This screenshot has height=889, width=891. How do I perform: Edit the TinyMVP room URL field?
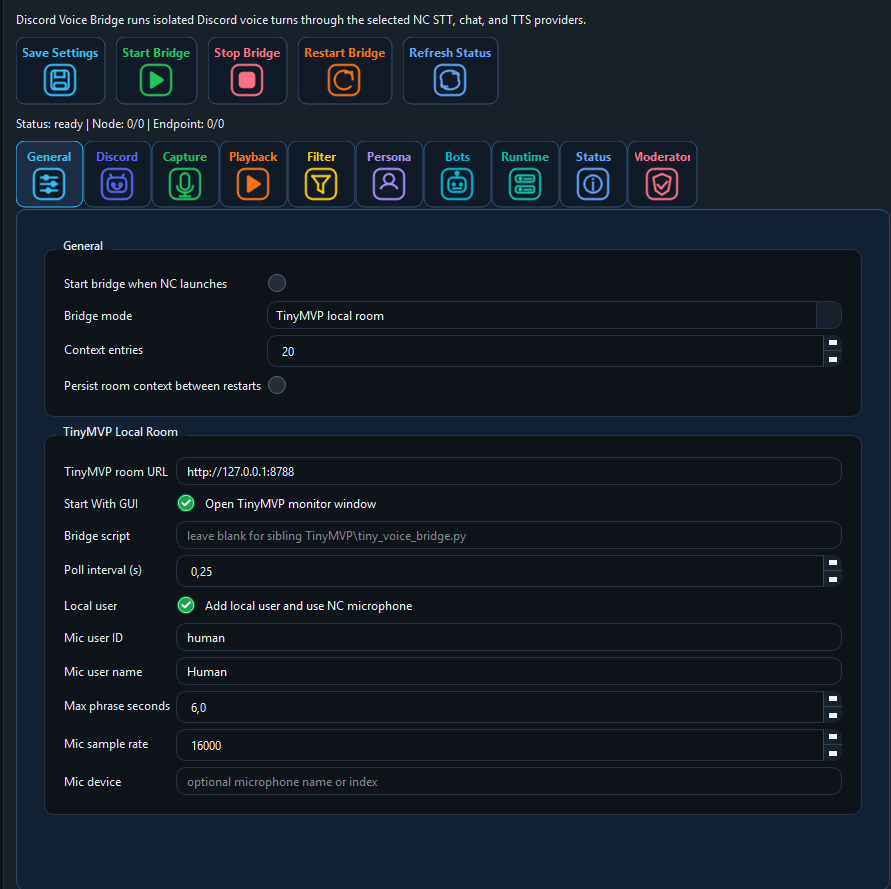point(509,471)
